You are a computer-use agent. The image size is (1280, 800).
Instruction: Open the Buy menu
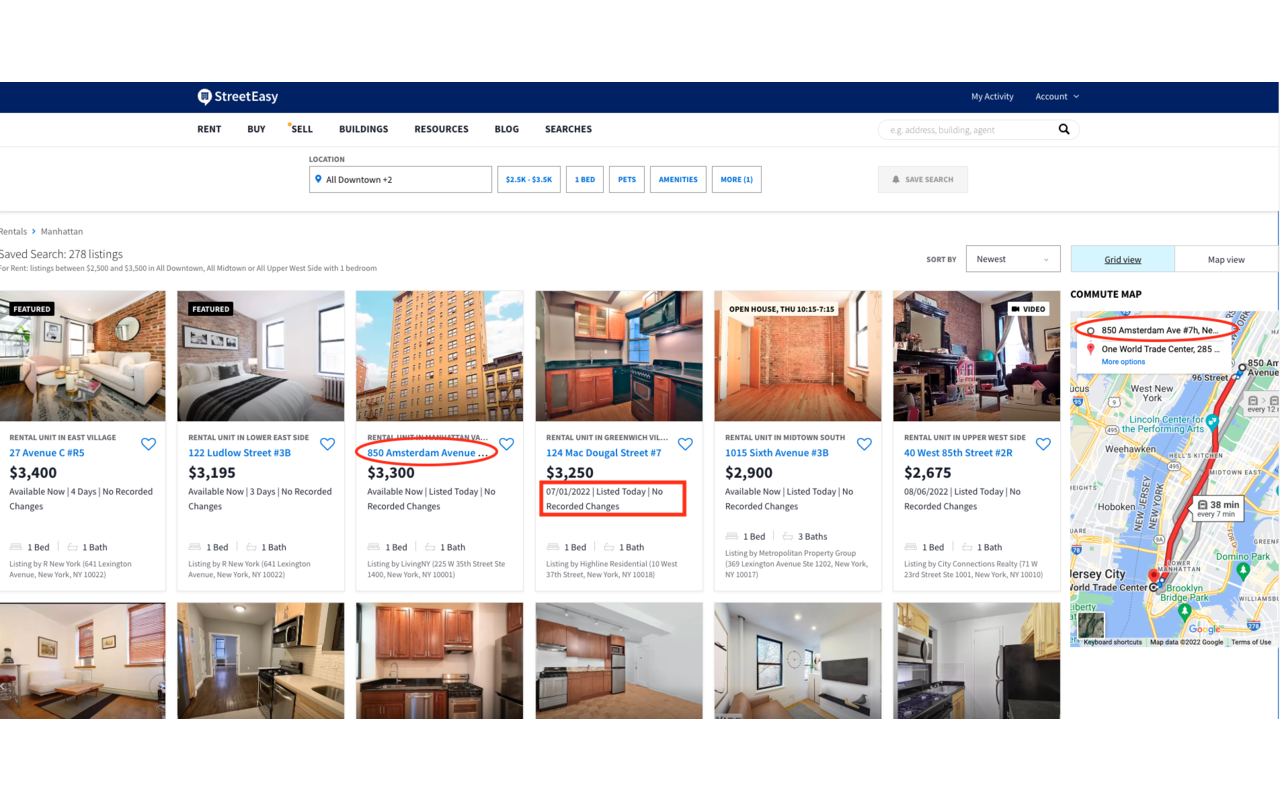pos(257,129)
